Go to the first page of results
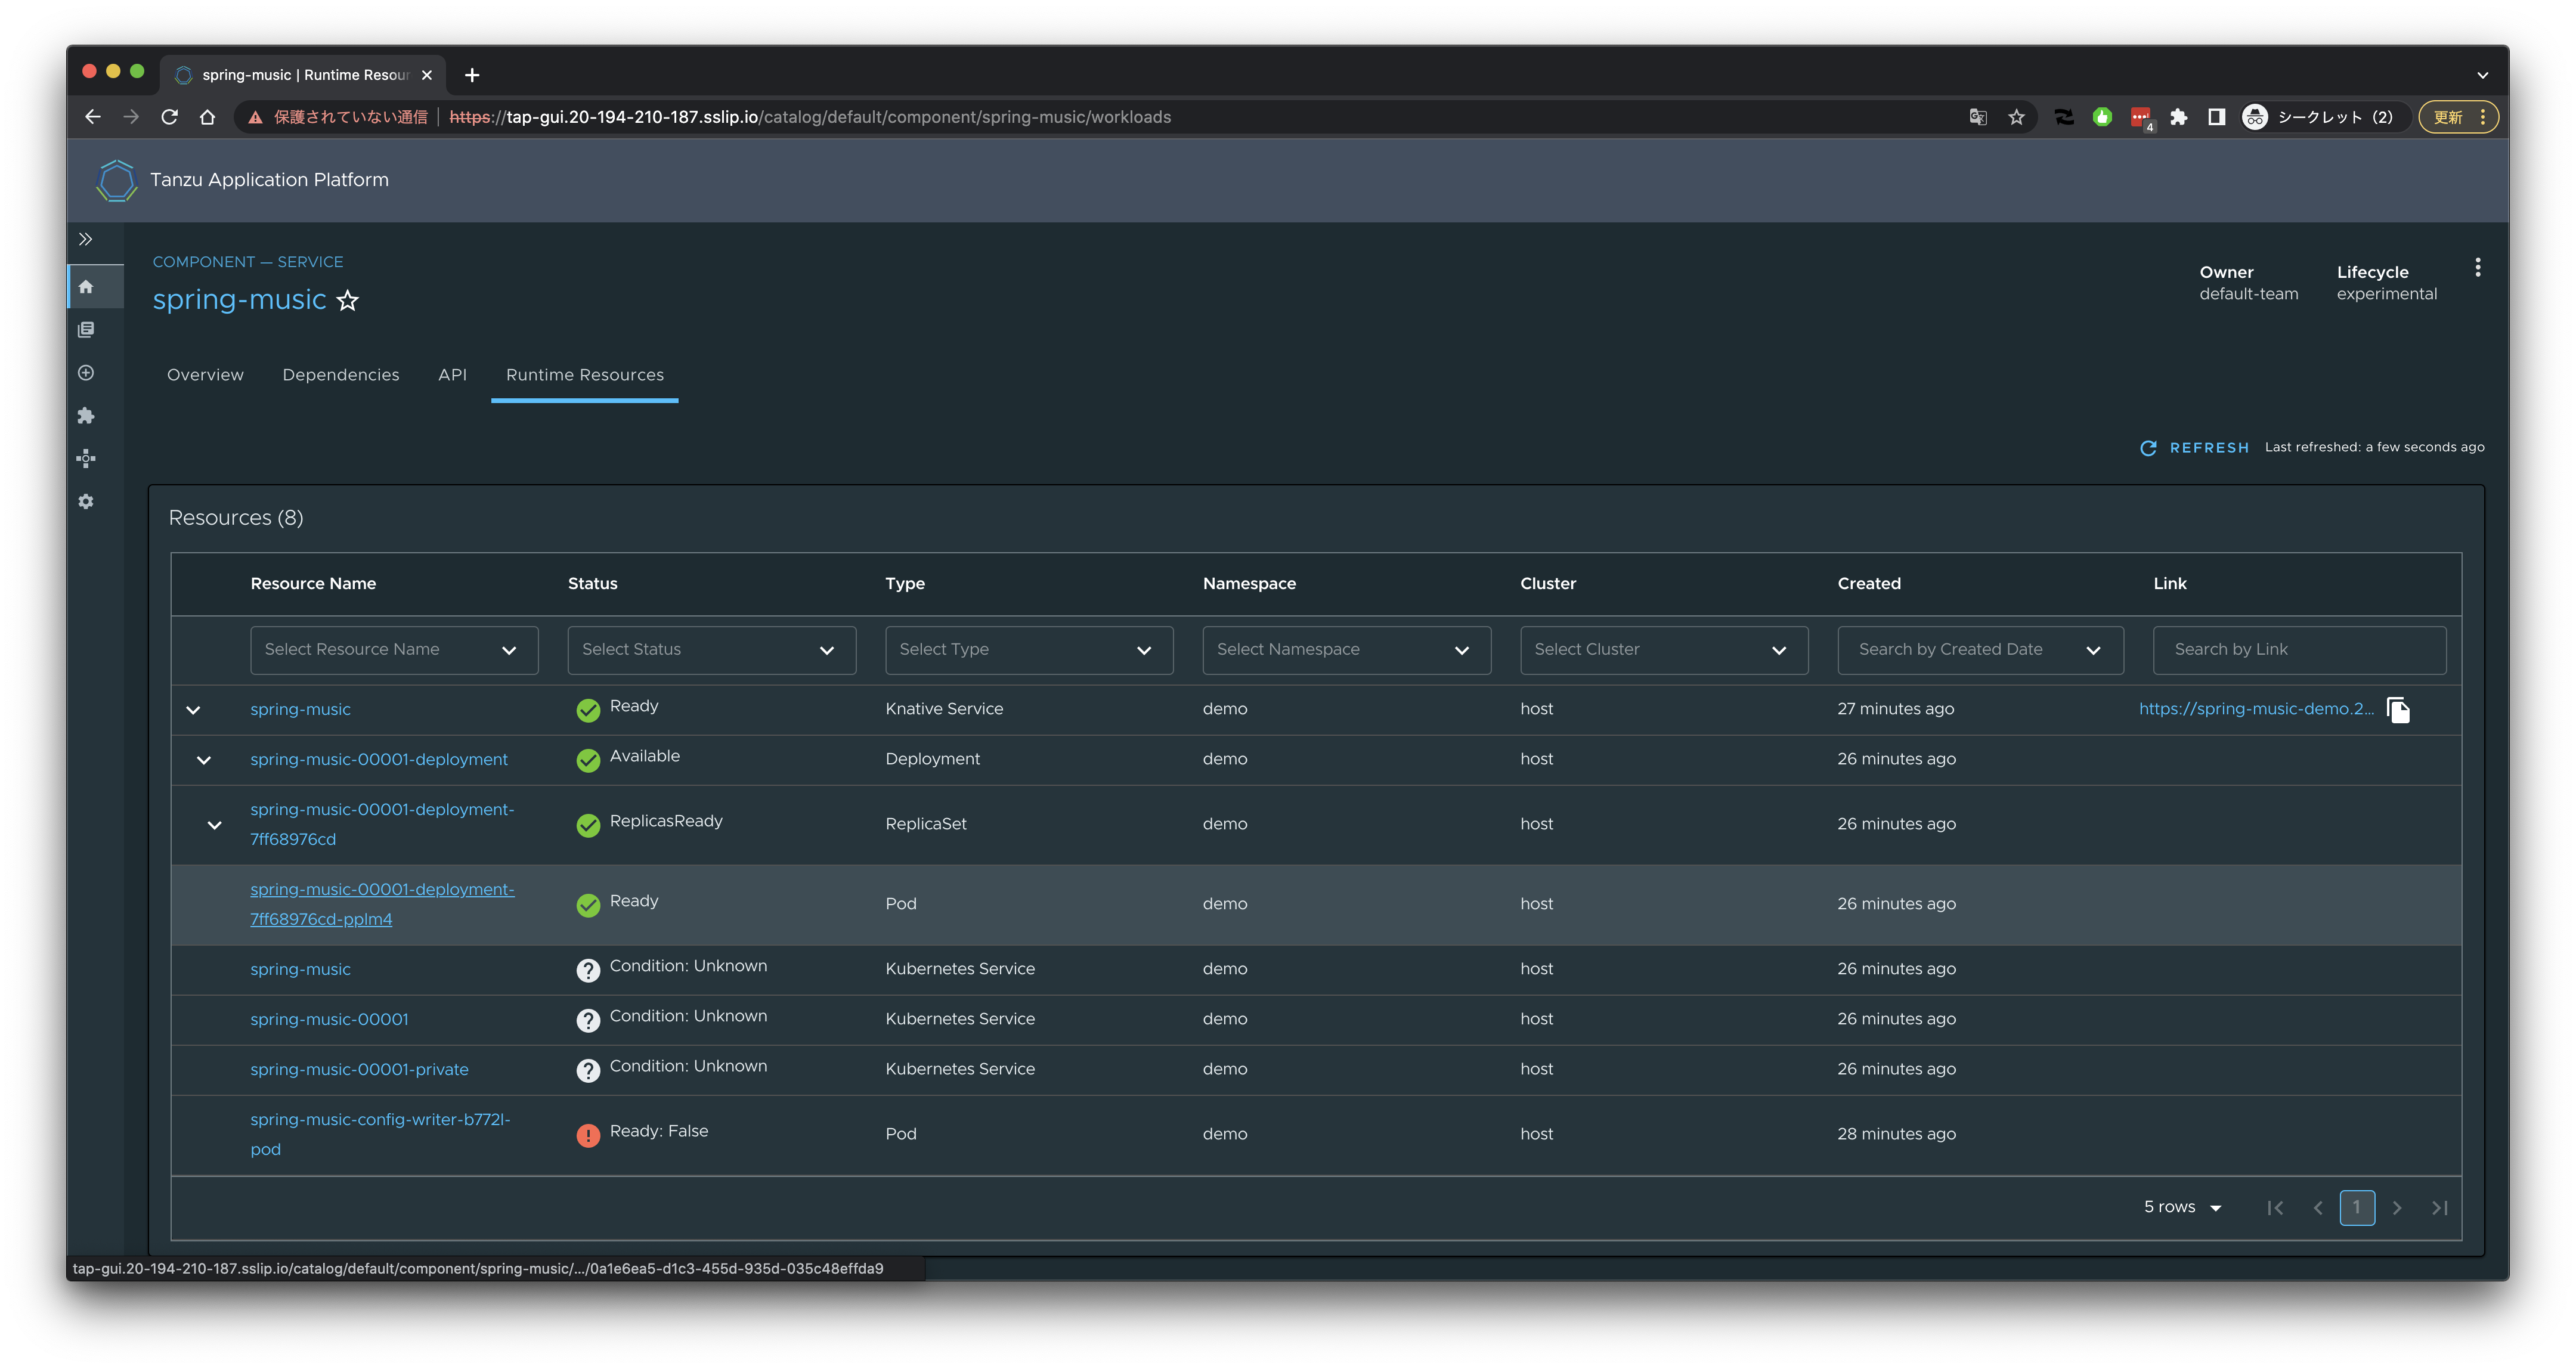The image size is (2576, 1369). pos(2275,1208)
